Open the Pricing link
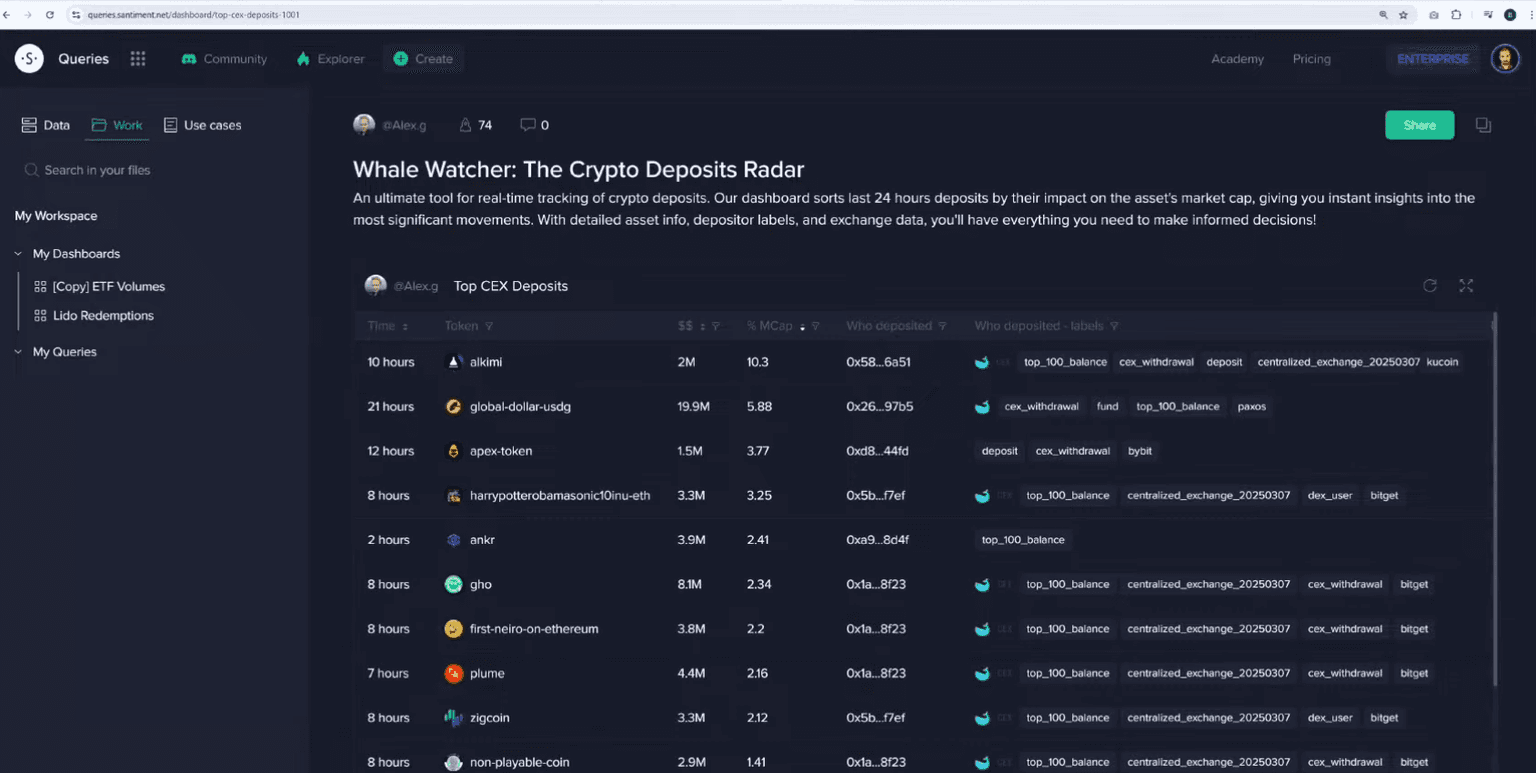The width and height of the screenshot is (1536, 773). pos(1311,59)
